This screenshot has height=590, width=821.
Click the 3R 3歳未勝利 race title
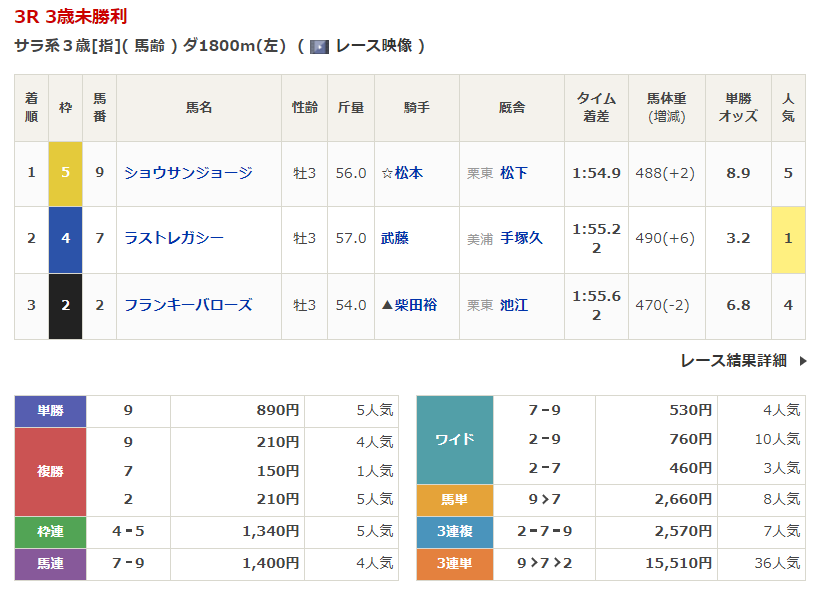tap(71, 17)
